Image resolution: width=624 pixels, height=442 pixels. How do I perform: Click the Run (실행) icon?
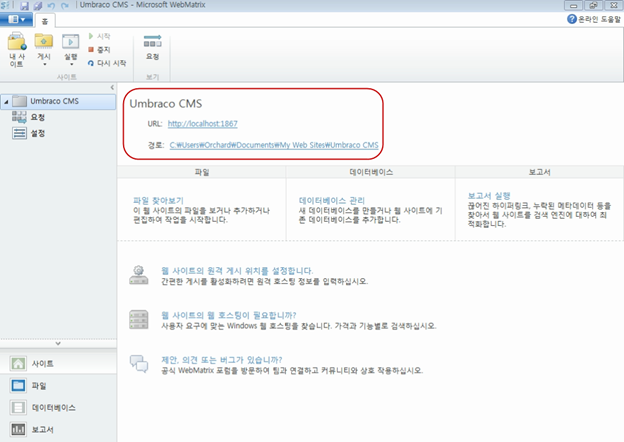pos(70,41)
